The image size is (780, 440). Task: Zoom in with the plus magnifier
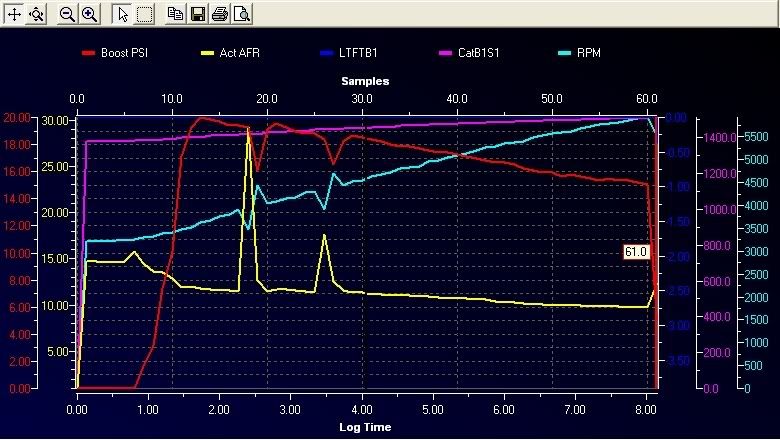89,14
